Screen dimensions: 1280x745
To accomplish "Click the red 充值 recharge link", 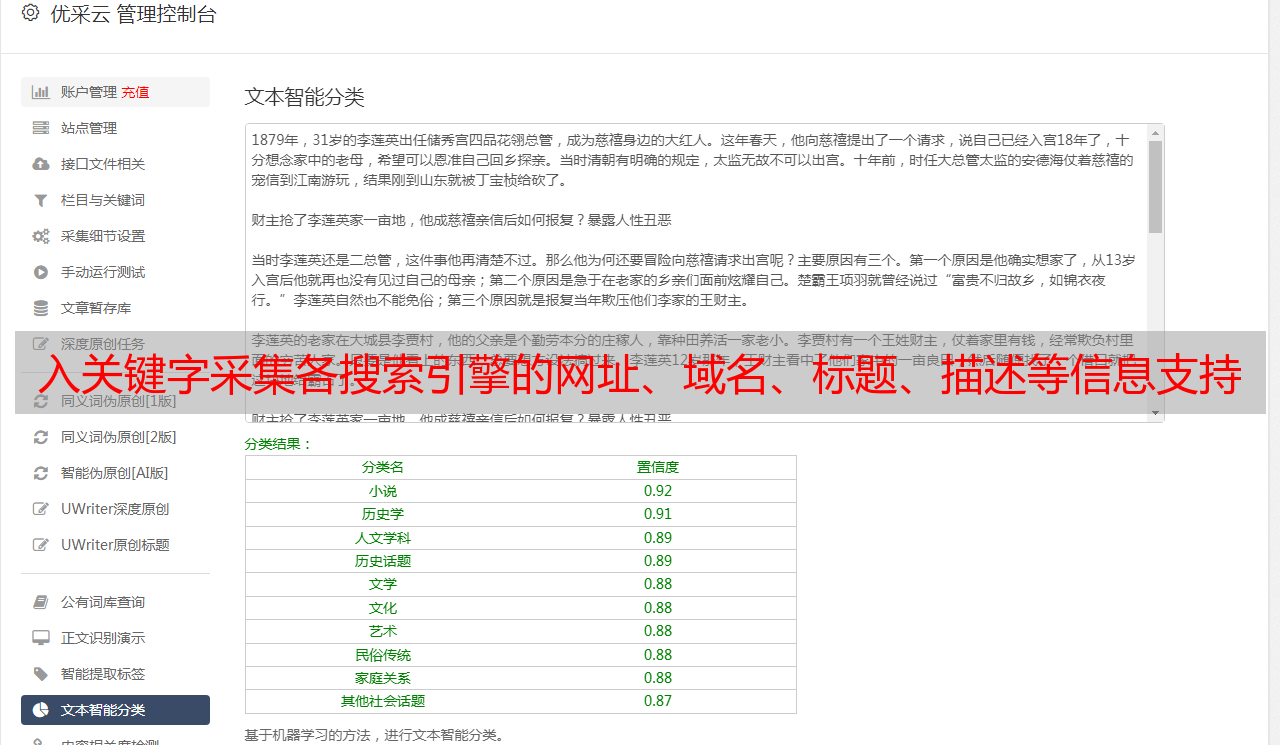I will (135, 92).
